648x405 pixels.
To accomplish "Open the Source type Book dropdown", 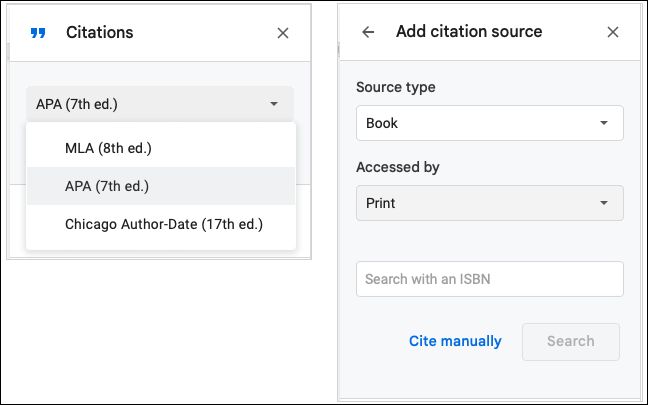I will point(490,123).
